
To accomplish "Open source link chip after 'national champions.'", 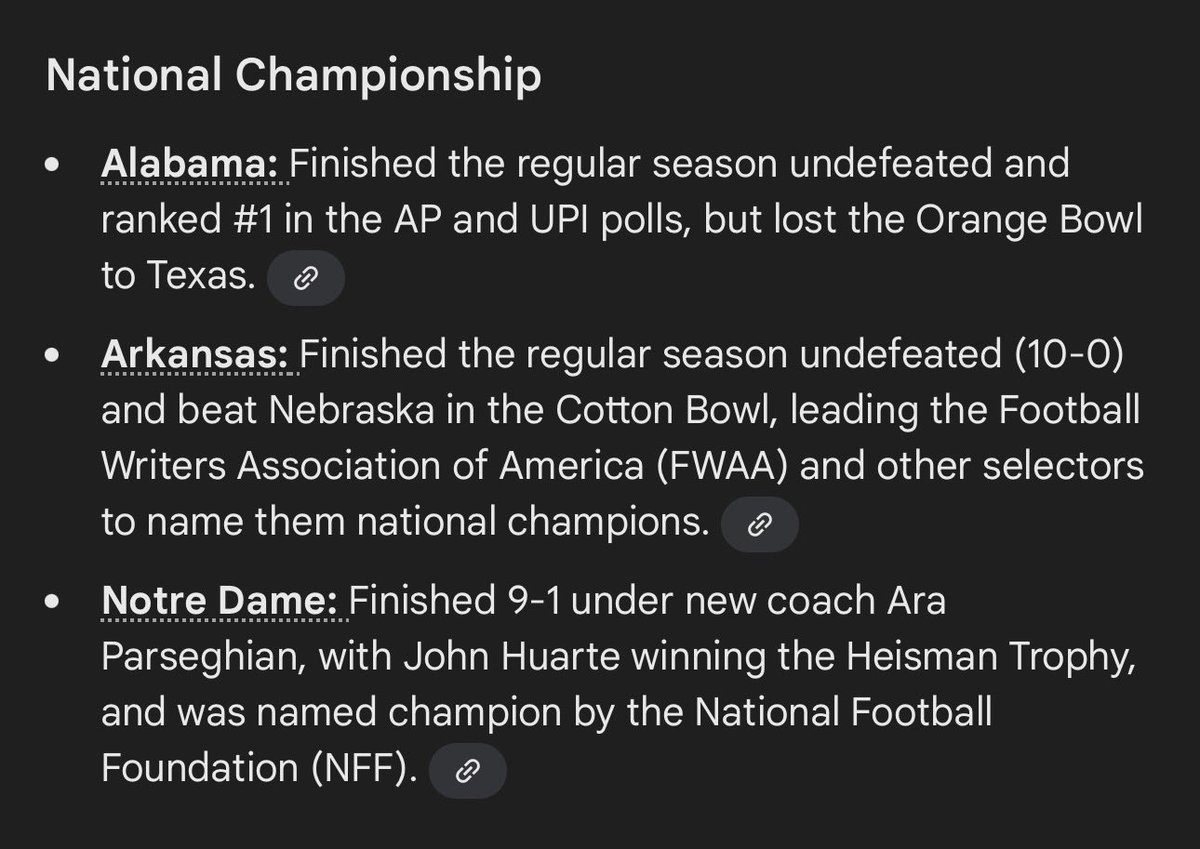I will click(x=759, y=524).
